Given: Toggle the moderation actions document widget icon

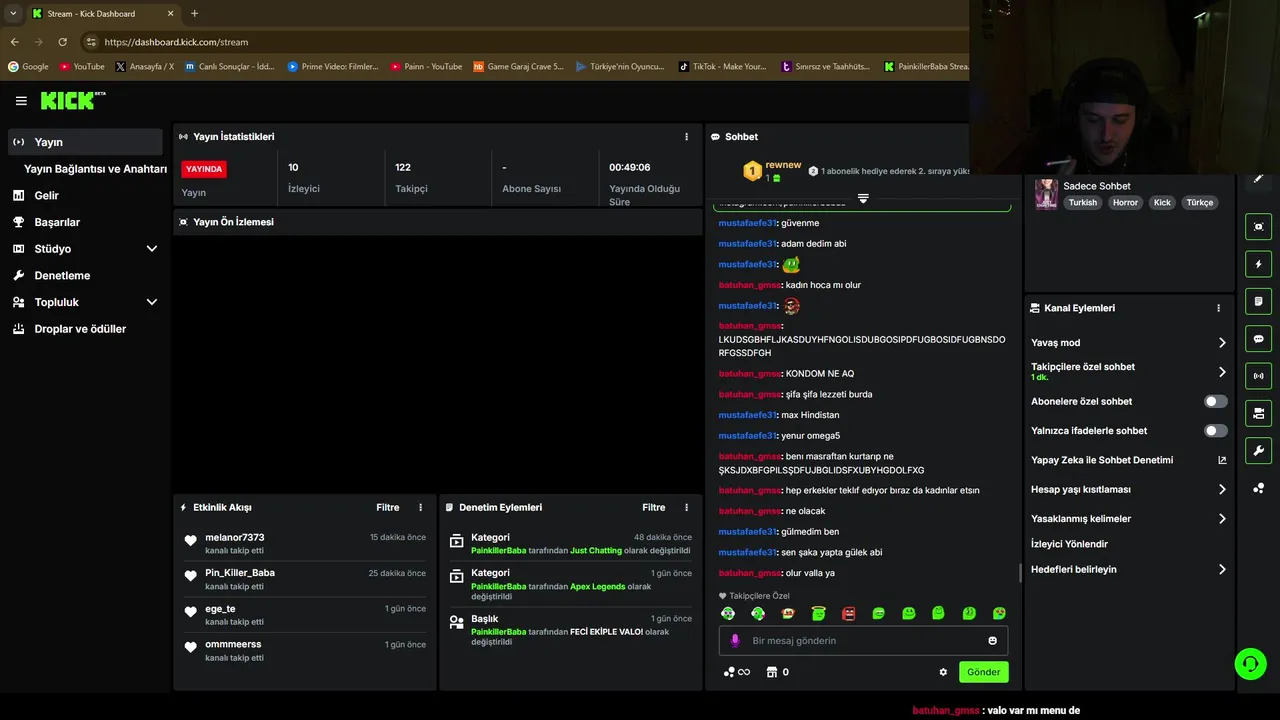Looking at the screenshot, I should click(1258, 301).
